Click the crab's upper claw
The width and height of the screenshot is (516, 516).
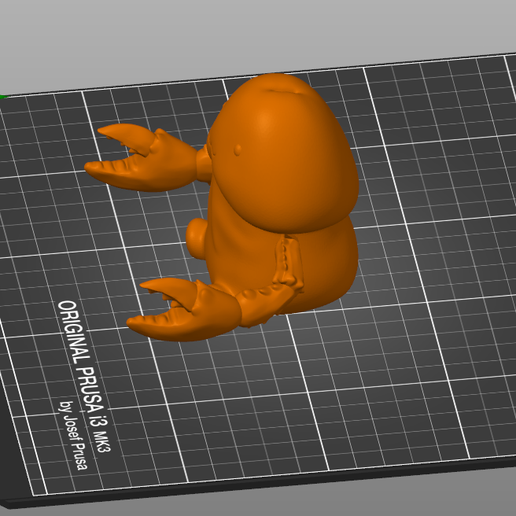coord(142,158)
